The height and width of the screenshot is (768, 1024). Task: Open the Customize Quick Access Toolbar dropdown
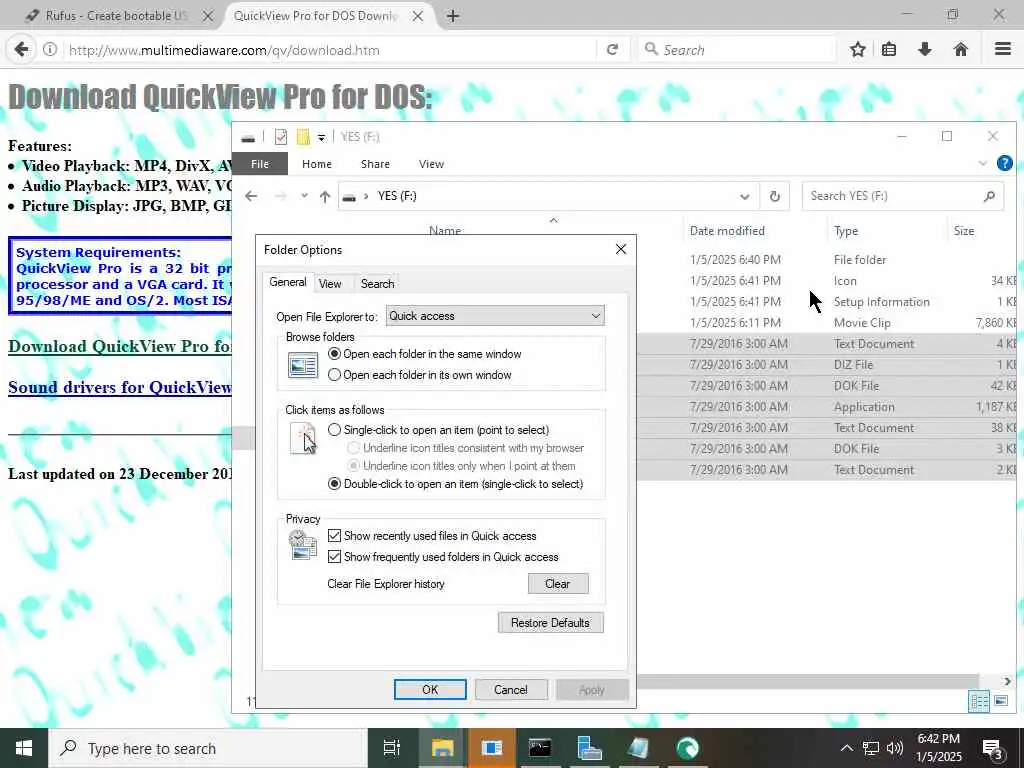pyautogui.click(x=321, y=137)
